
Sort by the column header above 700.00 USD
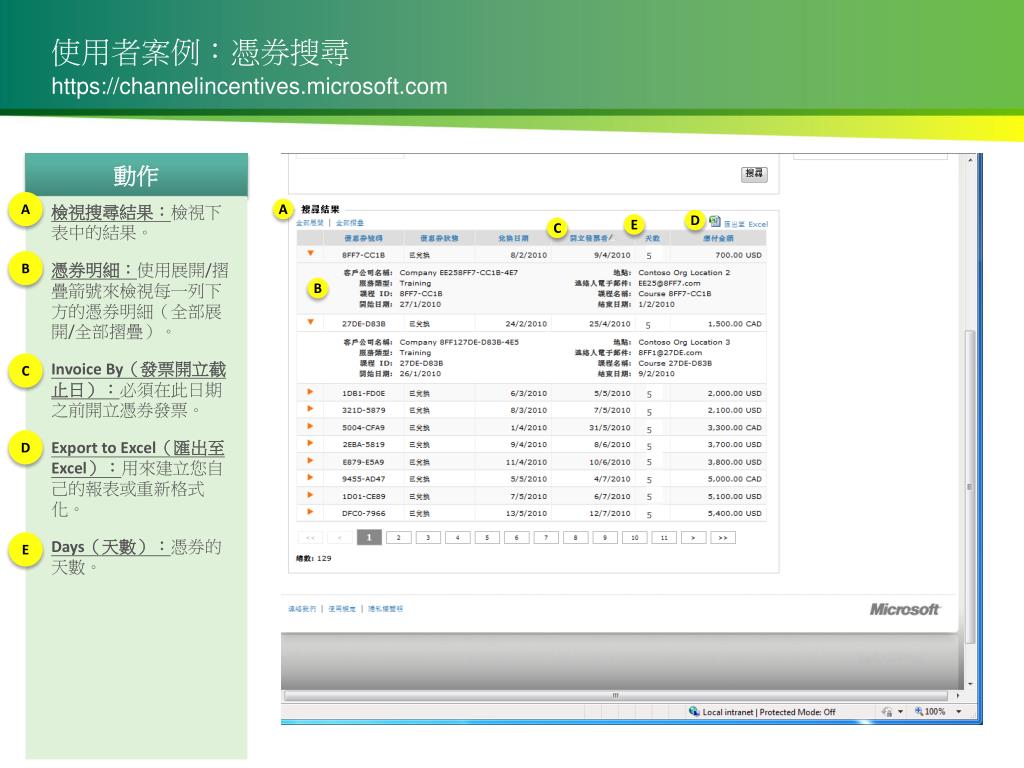[x=718, y=238]
